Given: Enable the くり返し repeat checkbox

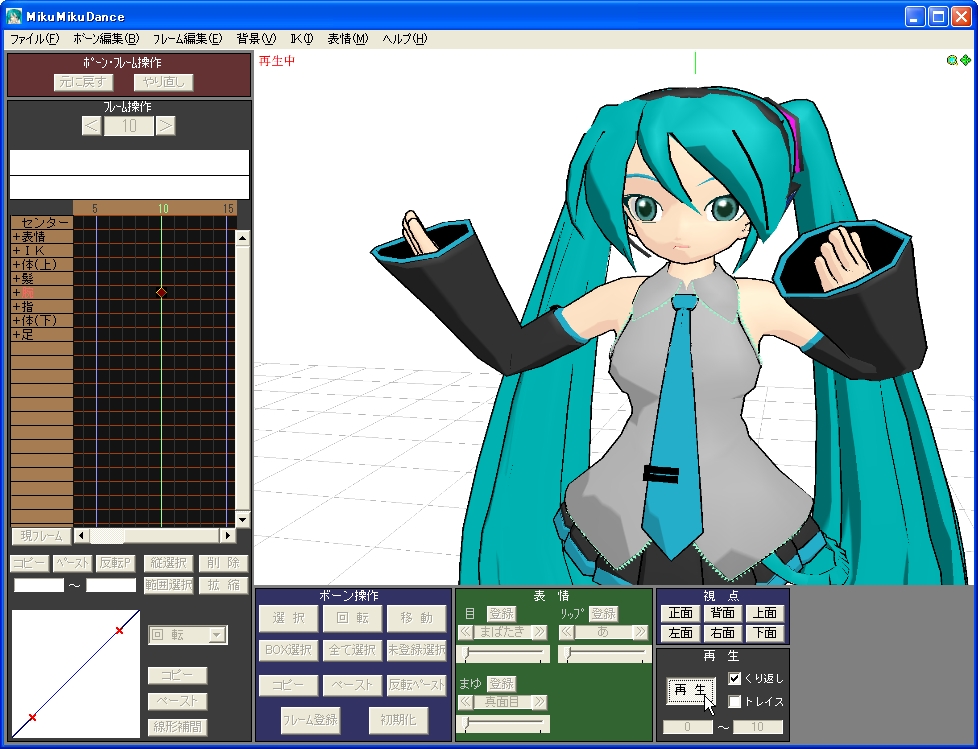Looking at the screenshot, I should point(735,679).
